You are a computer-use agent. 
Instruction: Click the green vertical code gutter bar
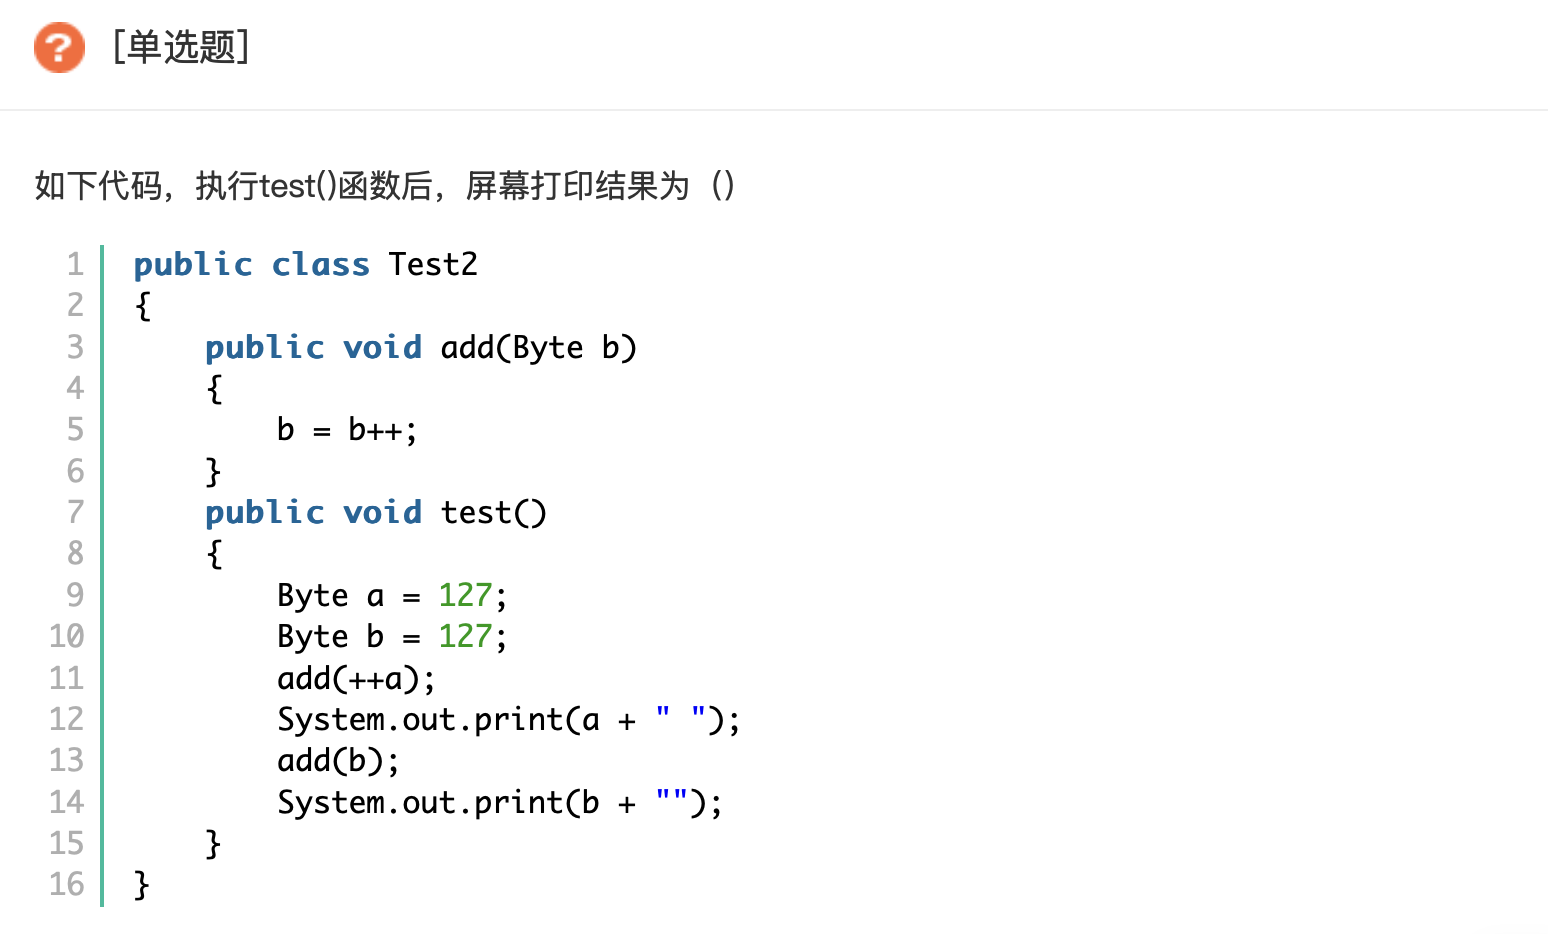pyautogui.click(x=102, y=576)
